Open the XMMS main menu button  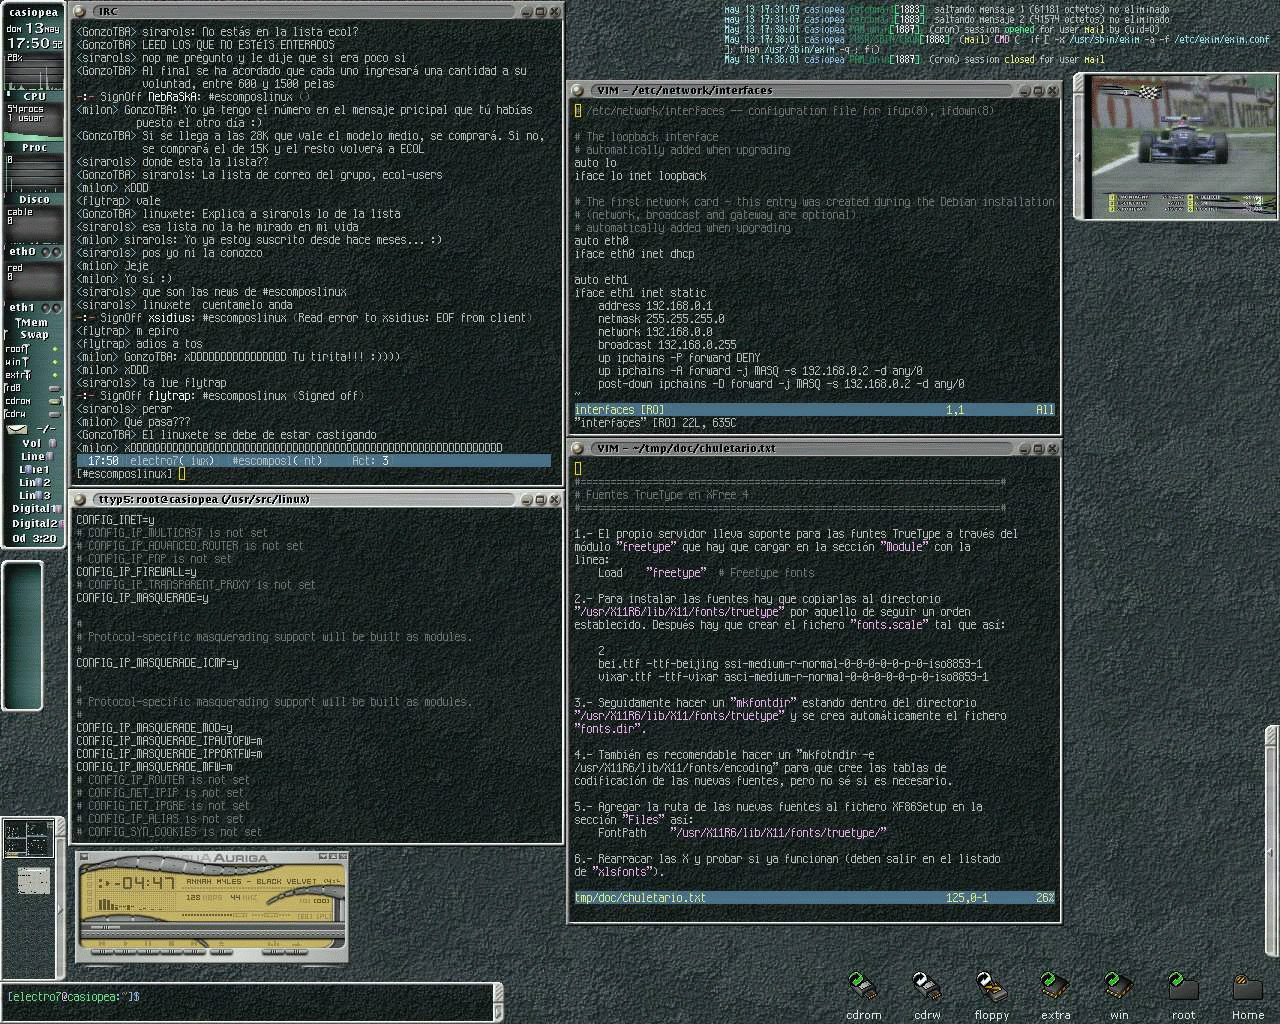(x=85, y=858)
